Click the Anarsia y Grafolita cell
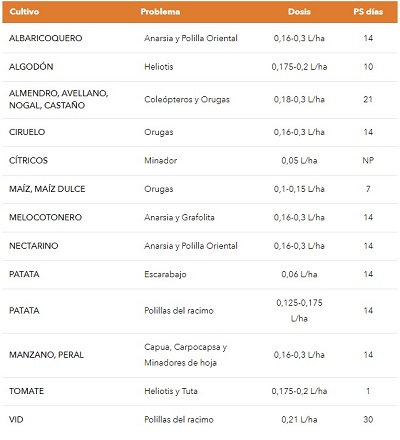 179,218
